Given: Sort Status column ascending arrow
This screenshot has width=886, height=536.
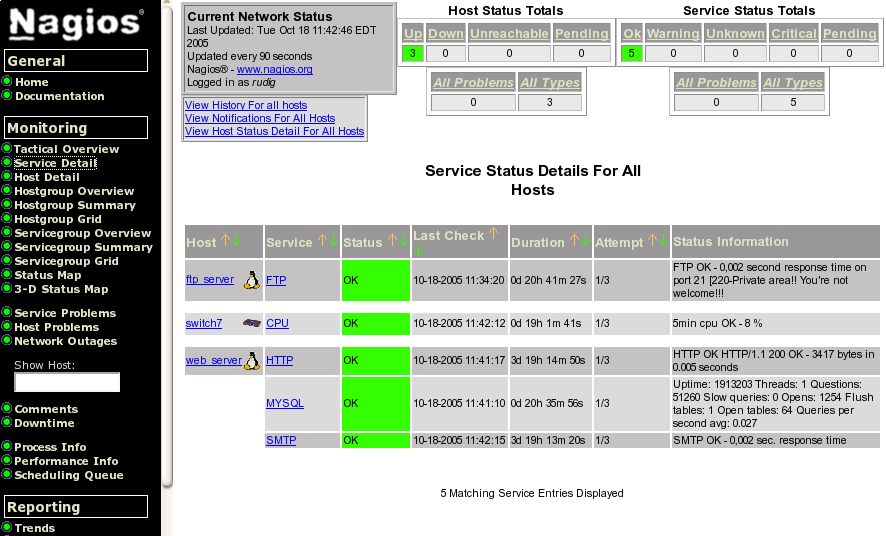Looking at the screenshot, I should click(x=393, y=240).
